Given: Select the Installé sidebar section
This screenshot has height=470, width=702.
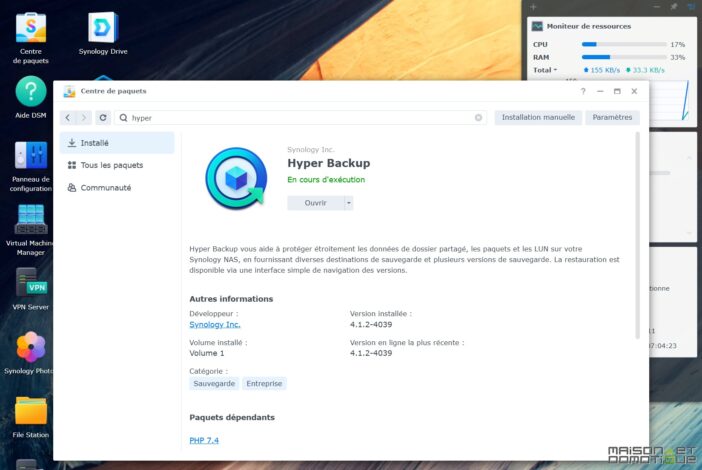Looking at the screenshot, I should click(117, 143).
